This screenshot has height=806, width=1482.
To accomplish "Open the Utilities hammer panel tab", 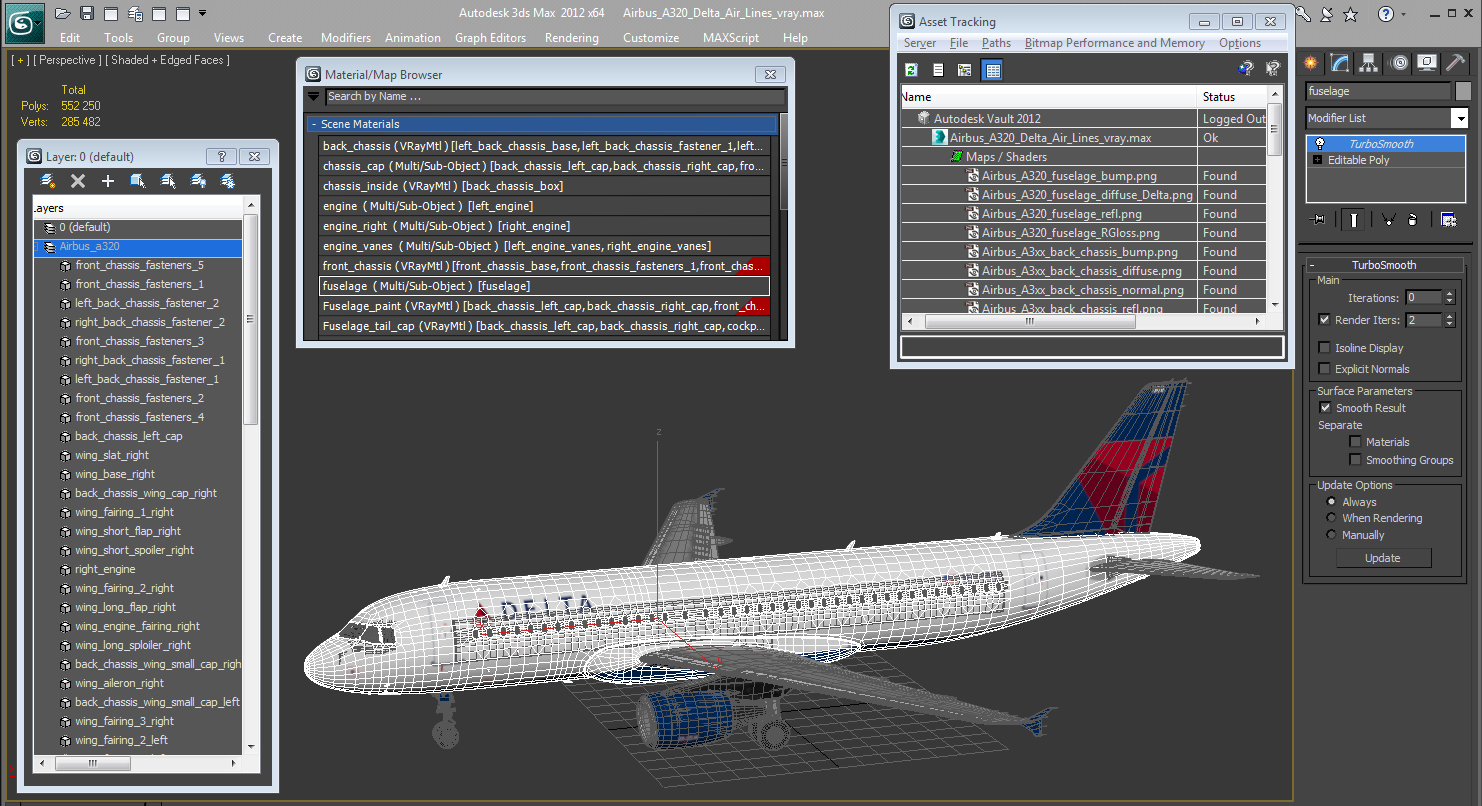I will click(1456, 63).
